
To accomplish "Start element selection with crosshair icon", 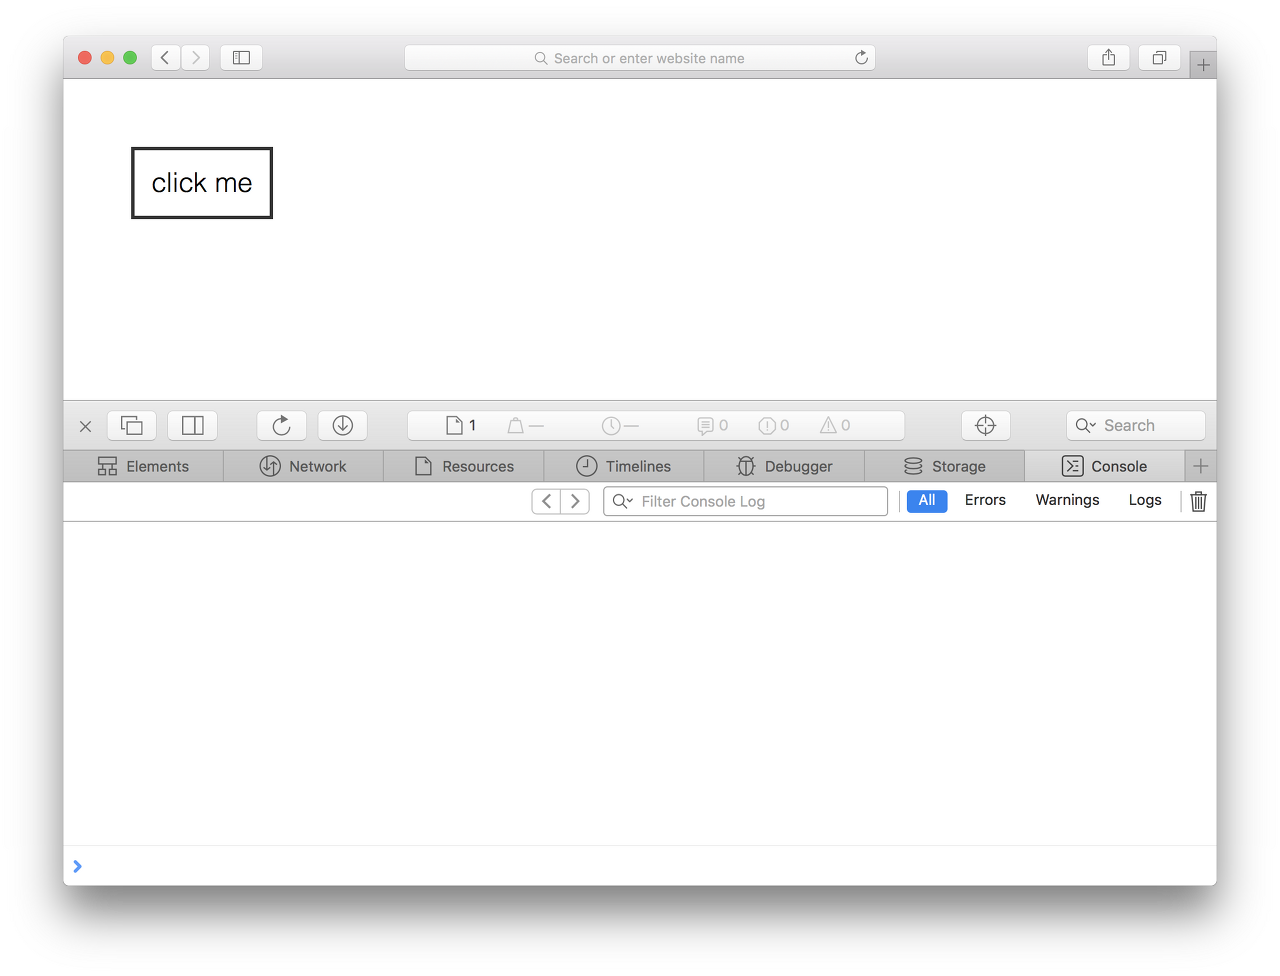I will tap(986, 425).
